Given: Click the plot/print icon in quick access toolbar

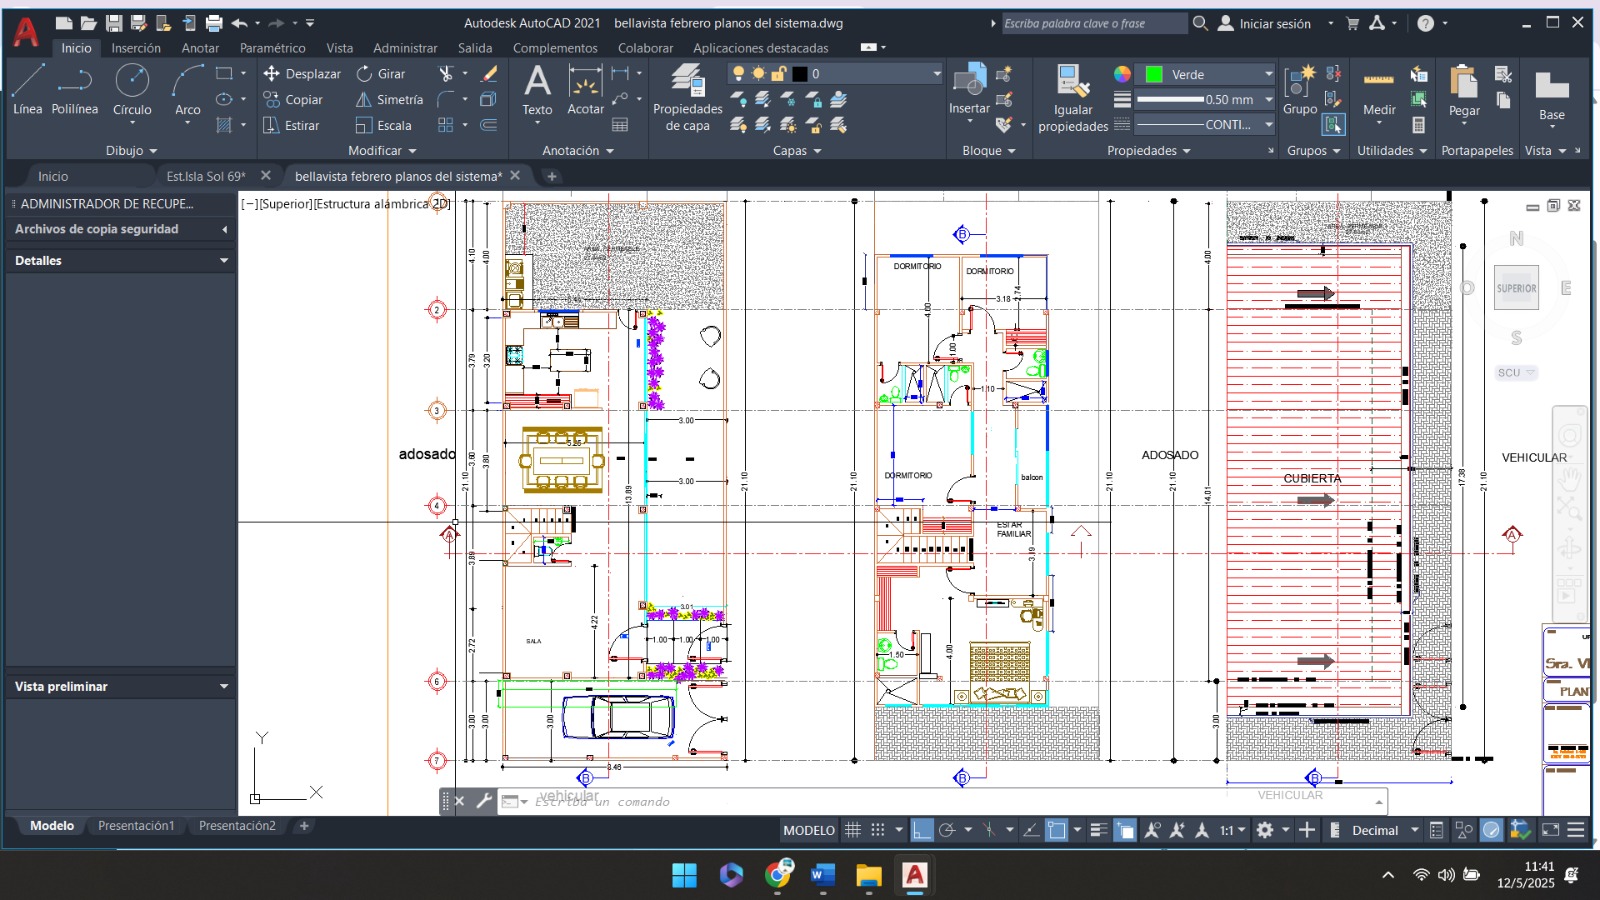Looking at the screenshot, I should pyautogui.click(x=214, y=23).
